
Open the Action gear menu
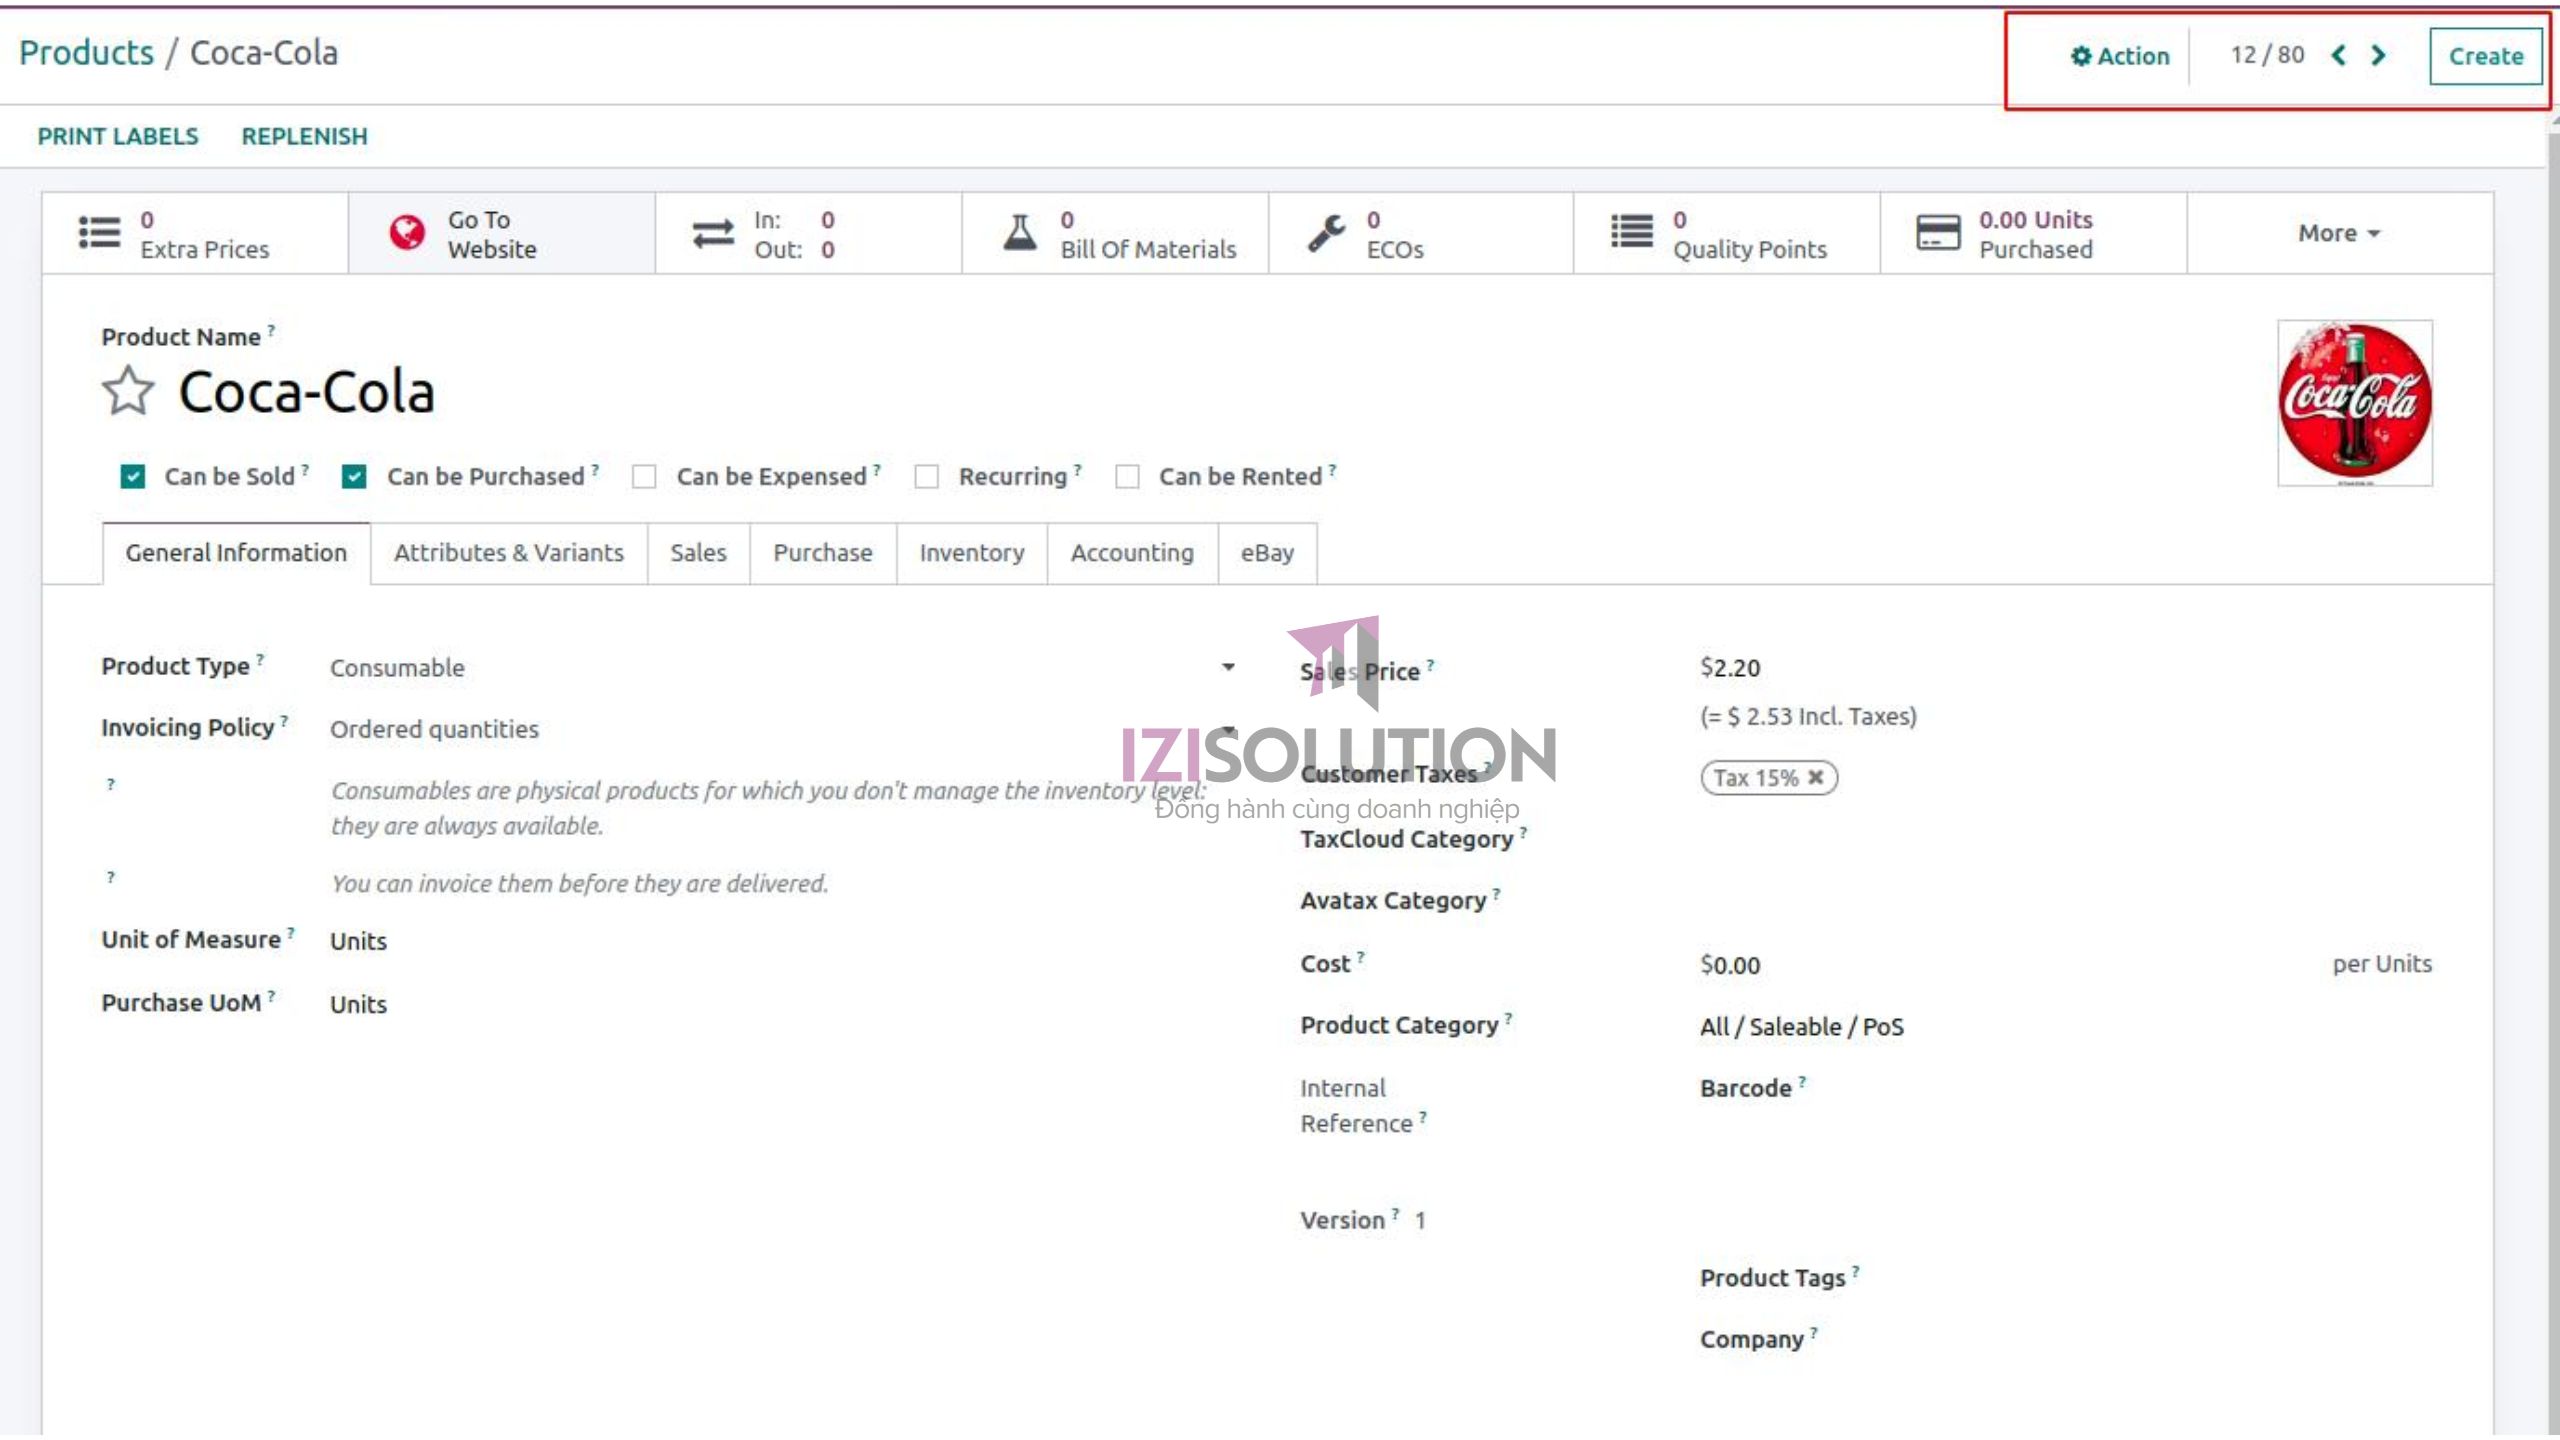pos(2117,56)
